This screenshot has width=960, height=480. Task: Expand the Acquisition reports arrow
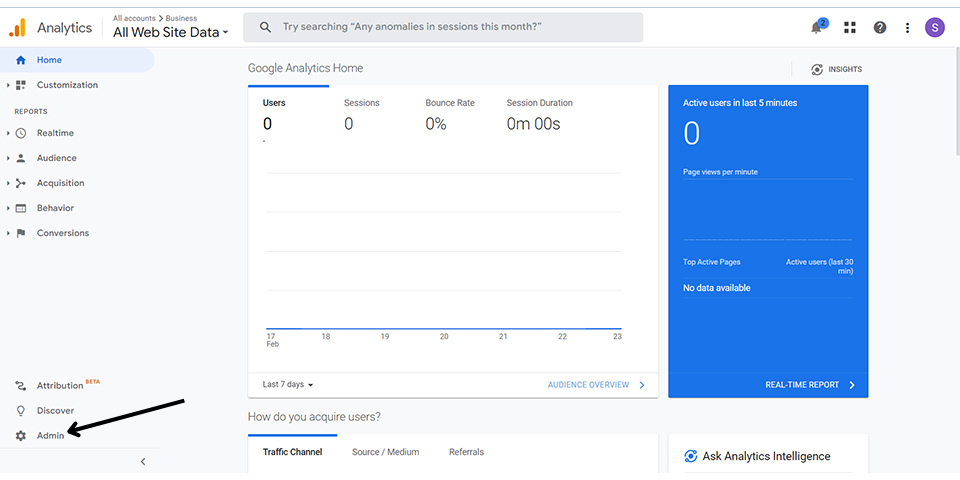8,183
